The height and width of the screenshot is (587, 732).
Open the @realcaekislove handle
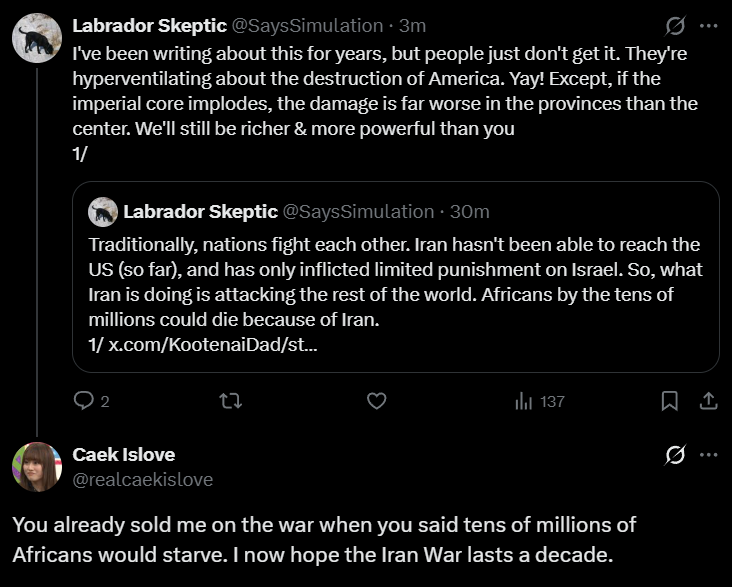click(x=142, y=479)
